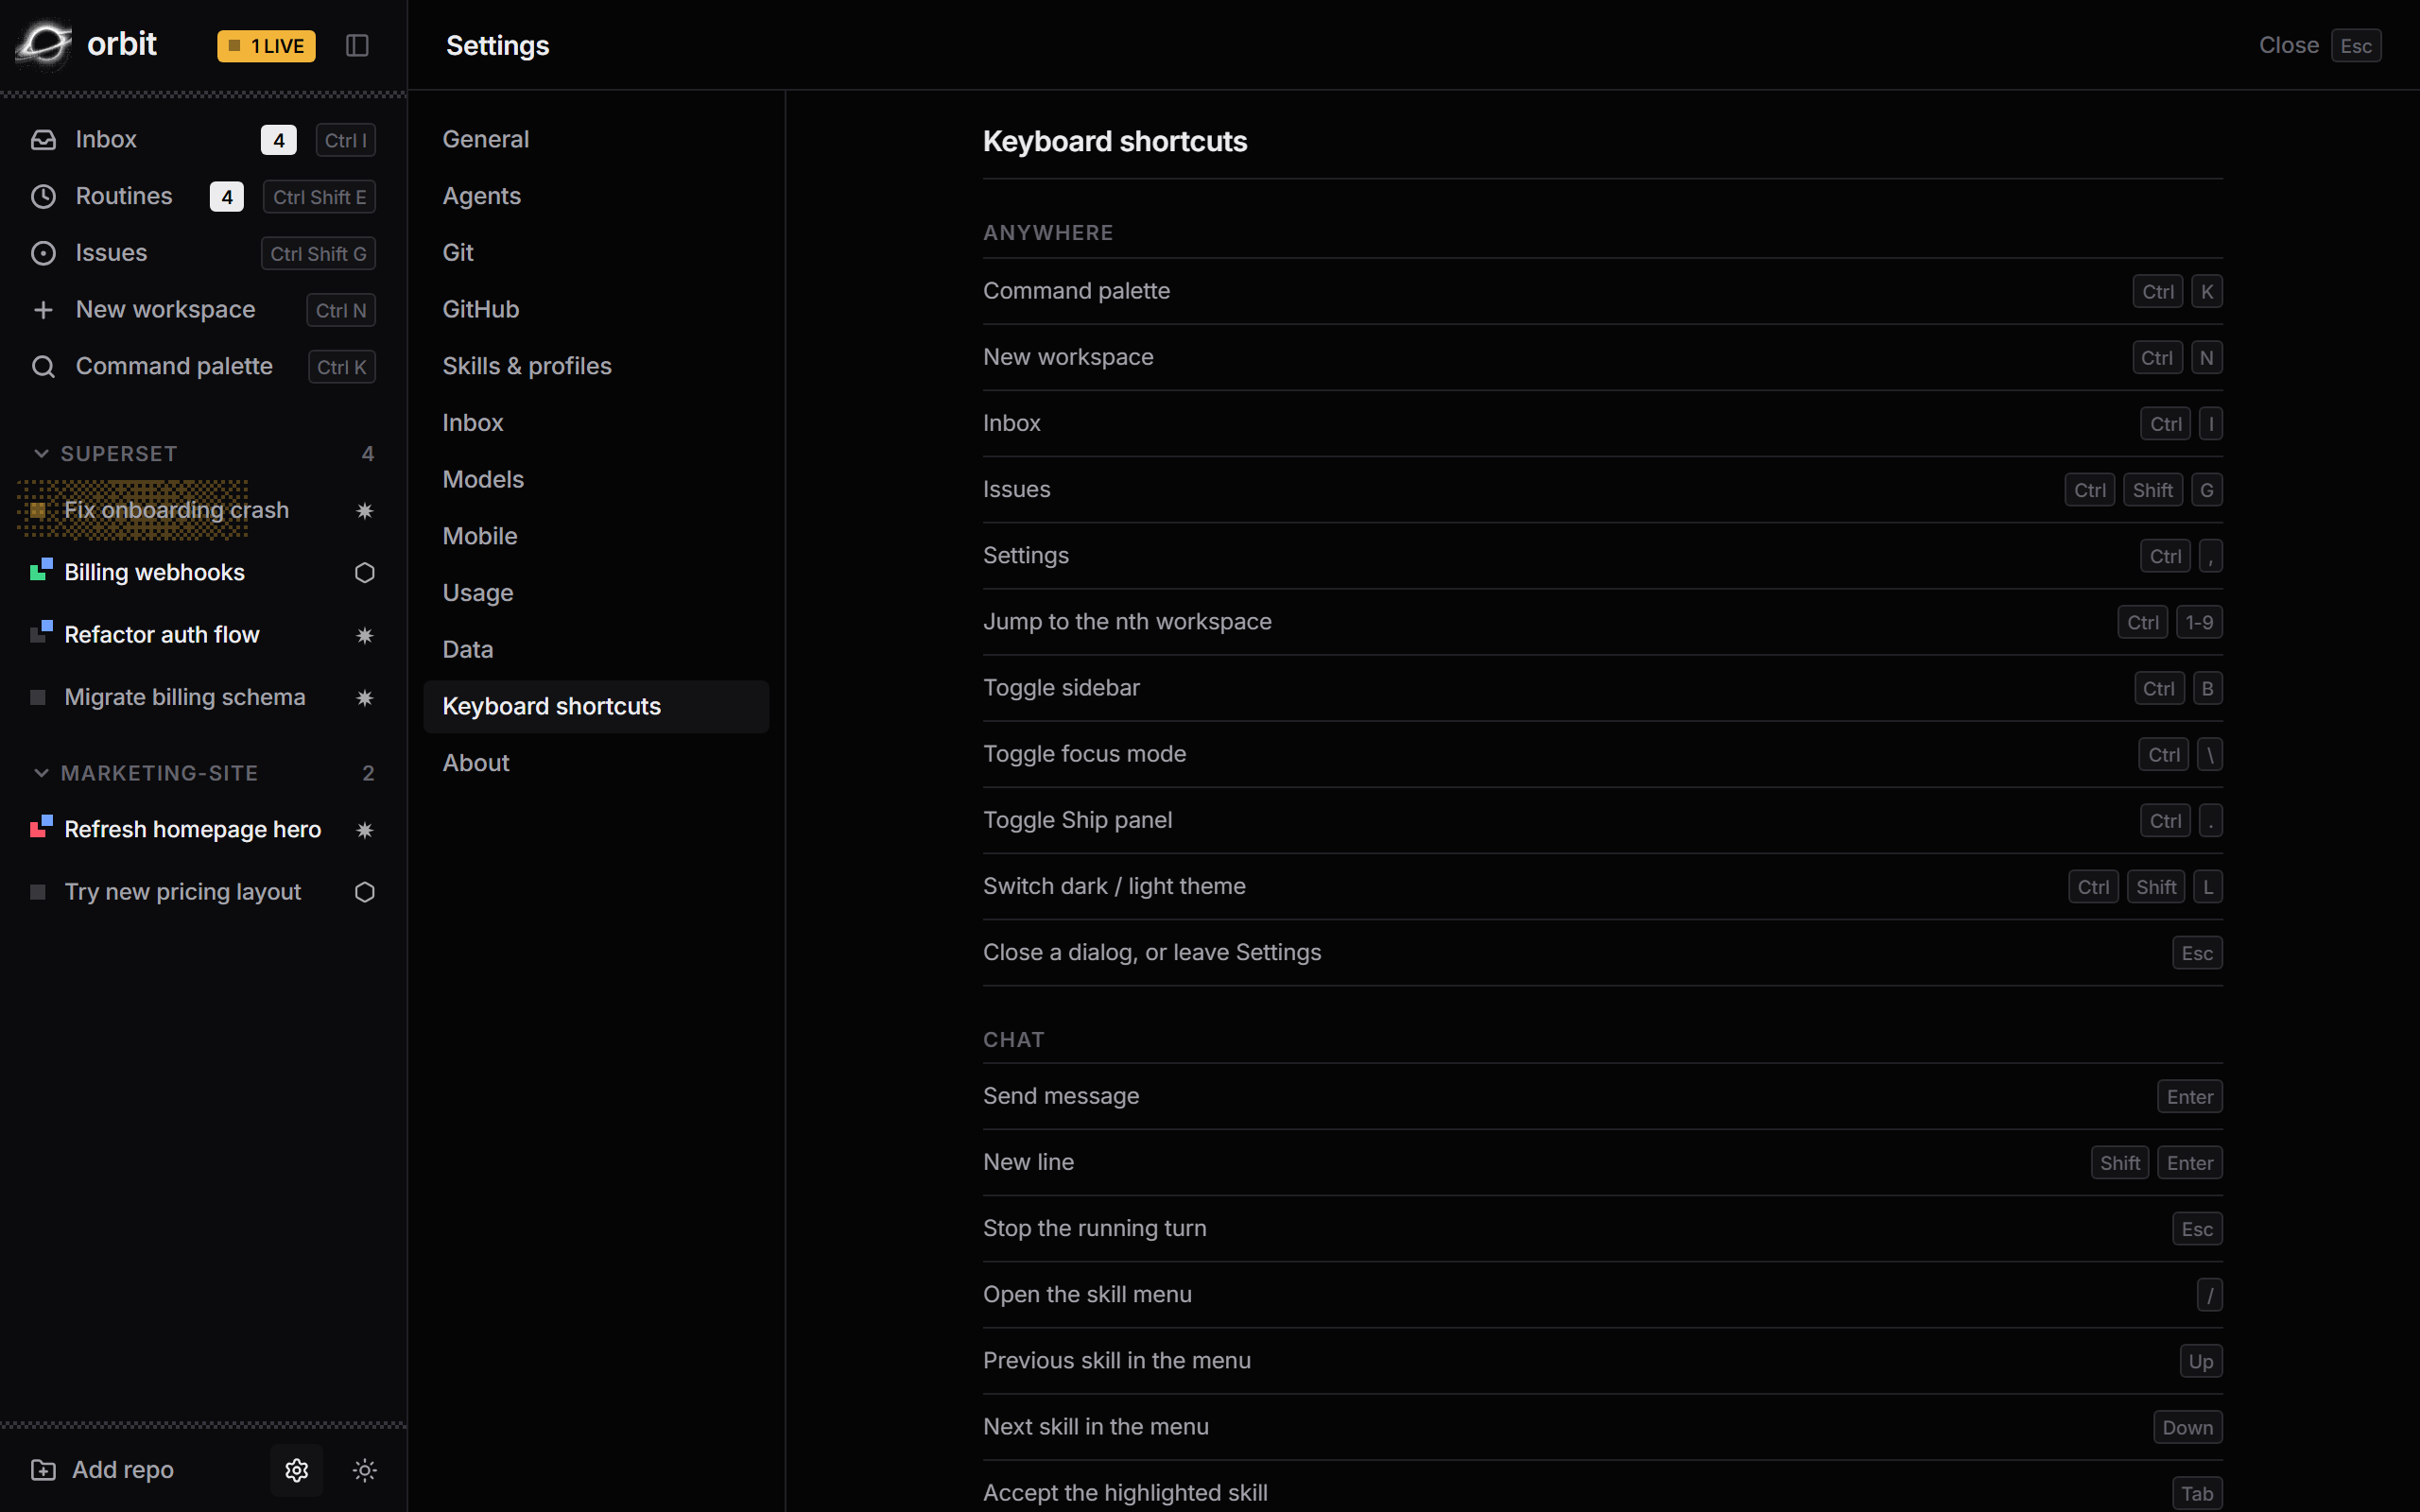Open the Routines sidebar item

coord(203,196)
